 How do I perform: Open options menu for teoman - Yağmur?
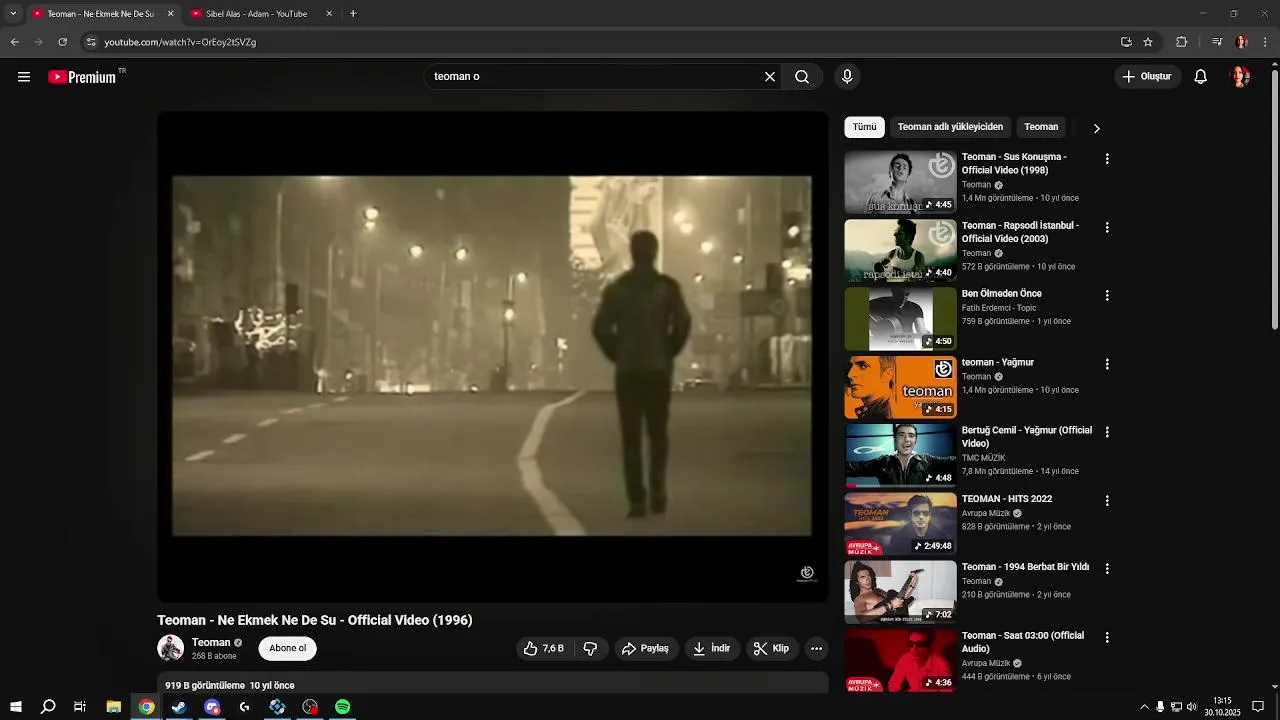[x=1107, y=364]
